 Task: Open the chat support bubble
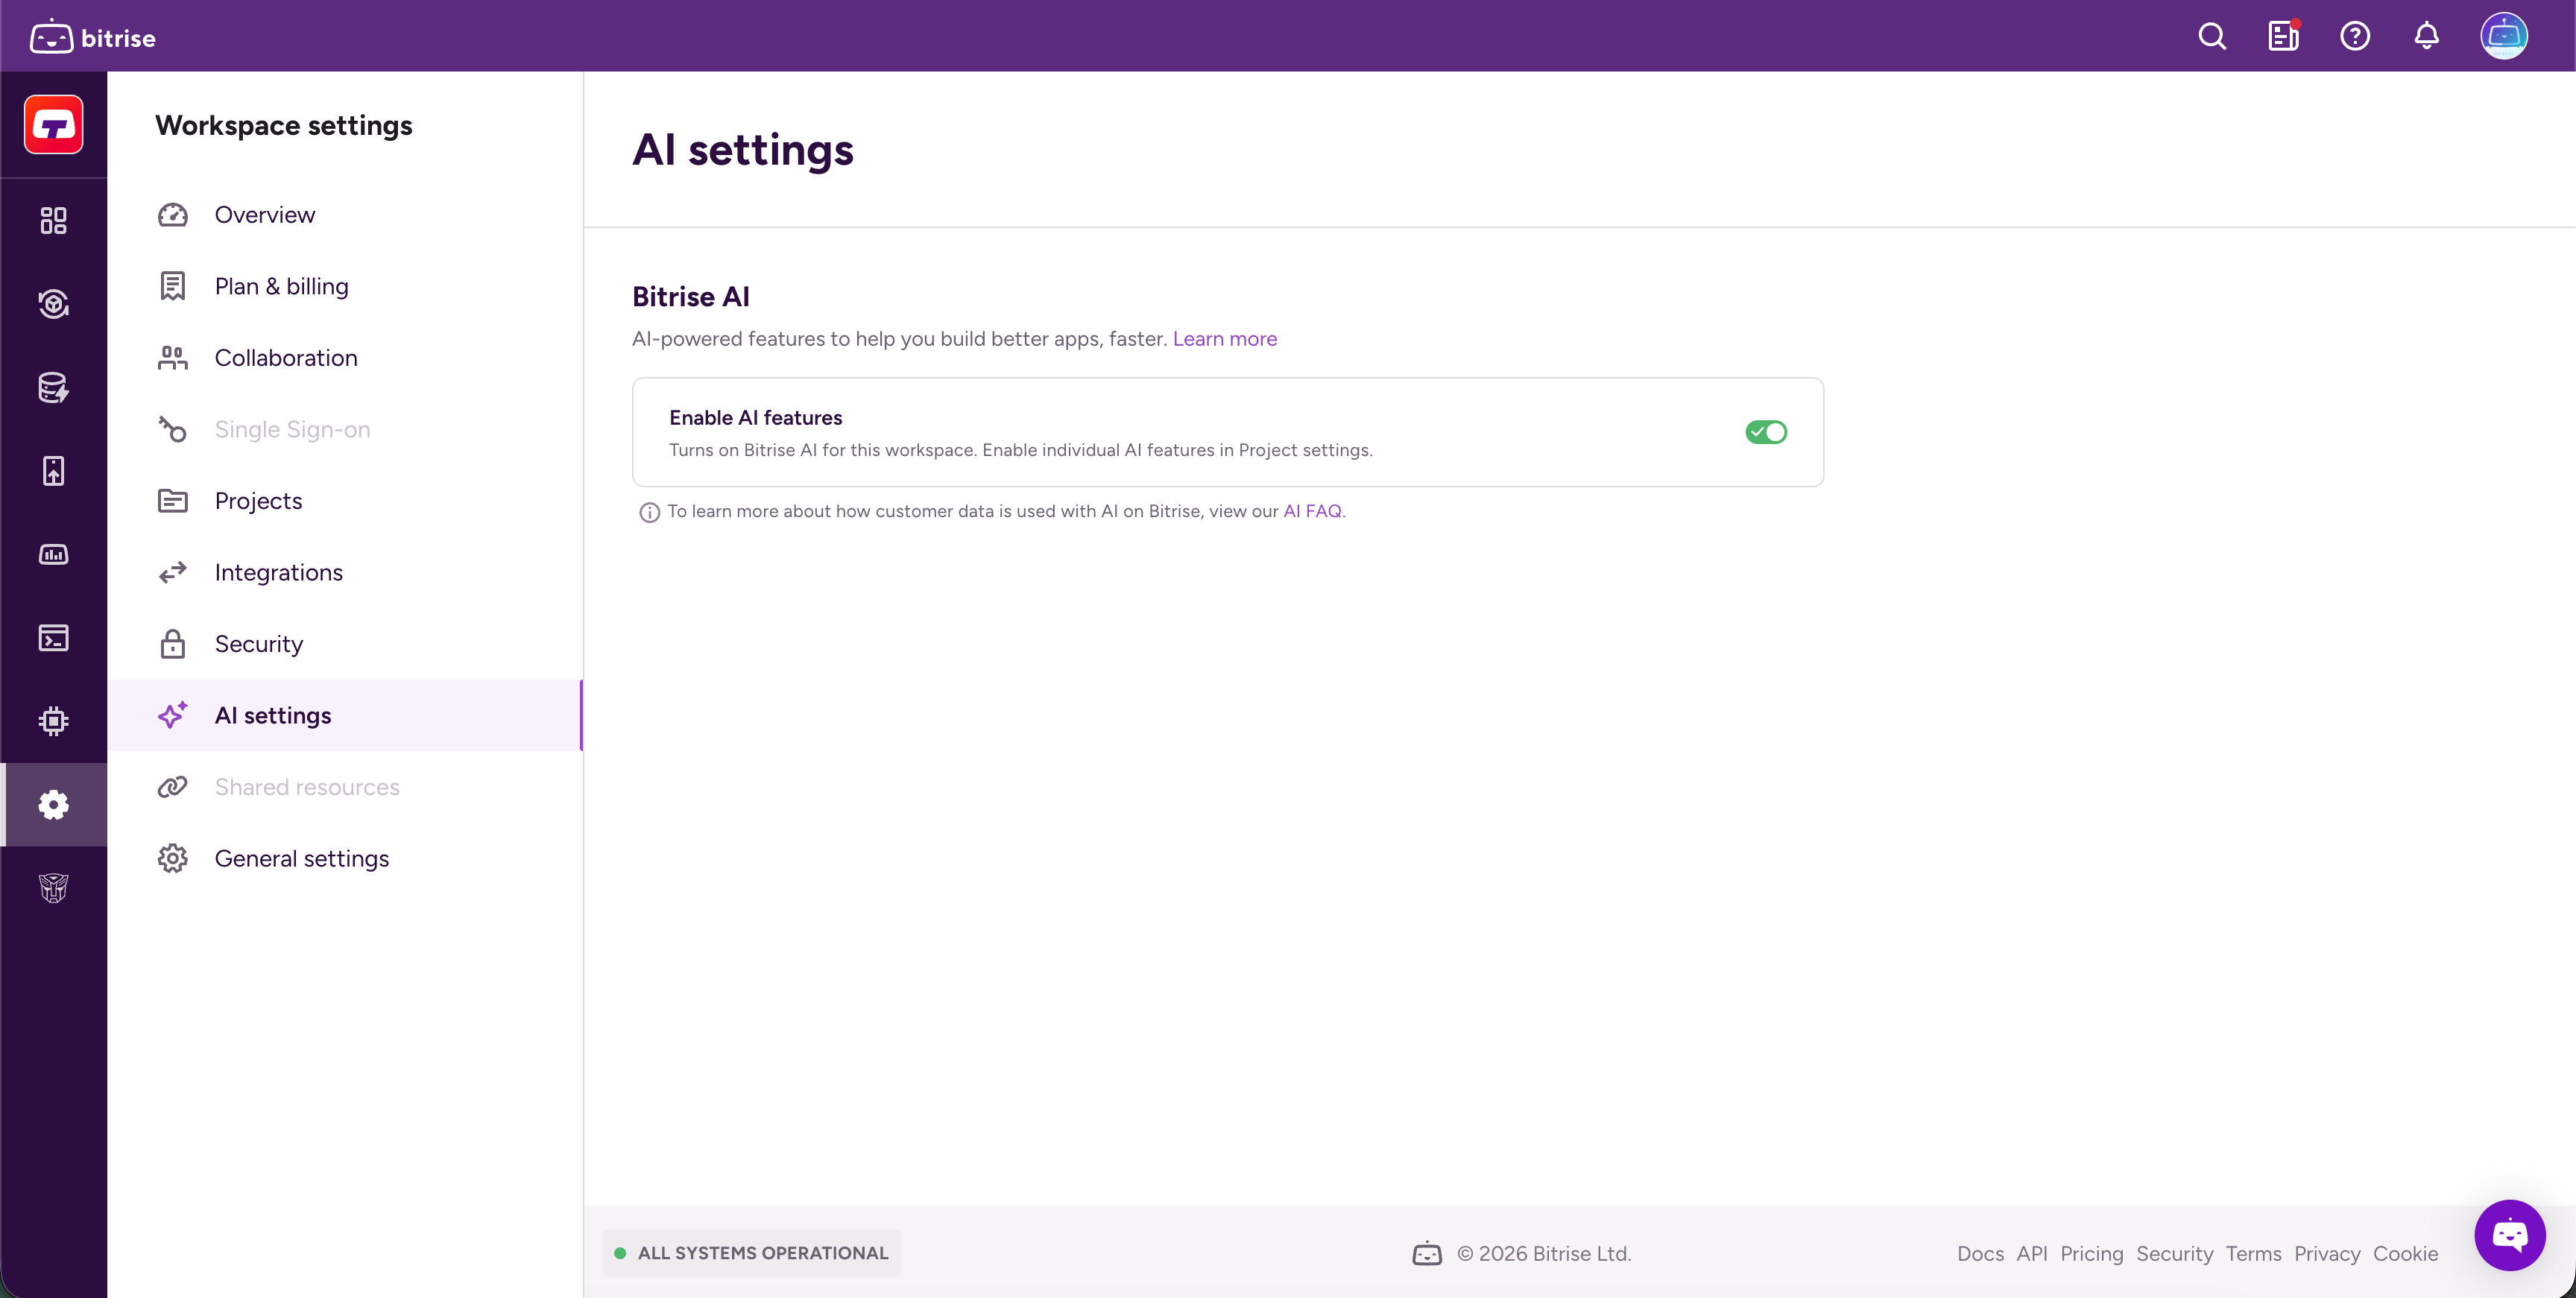coord(2510,1235)
